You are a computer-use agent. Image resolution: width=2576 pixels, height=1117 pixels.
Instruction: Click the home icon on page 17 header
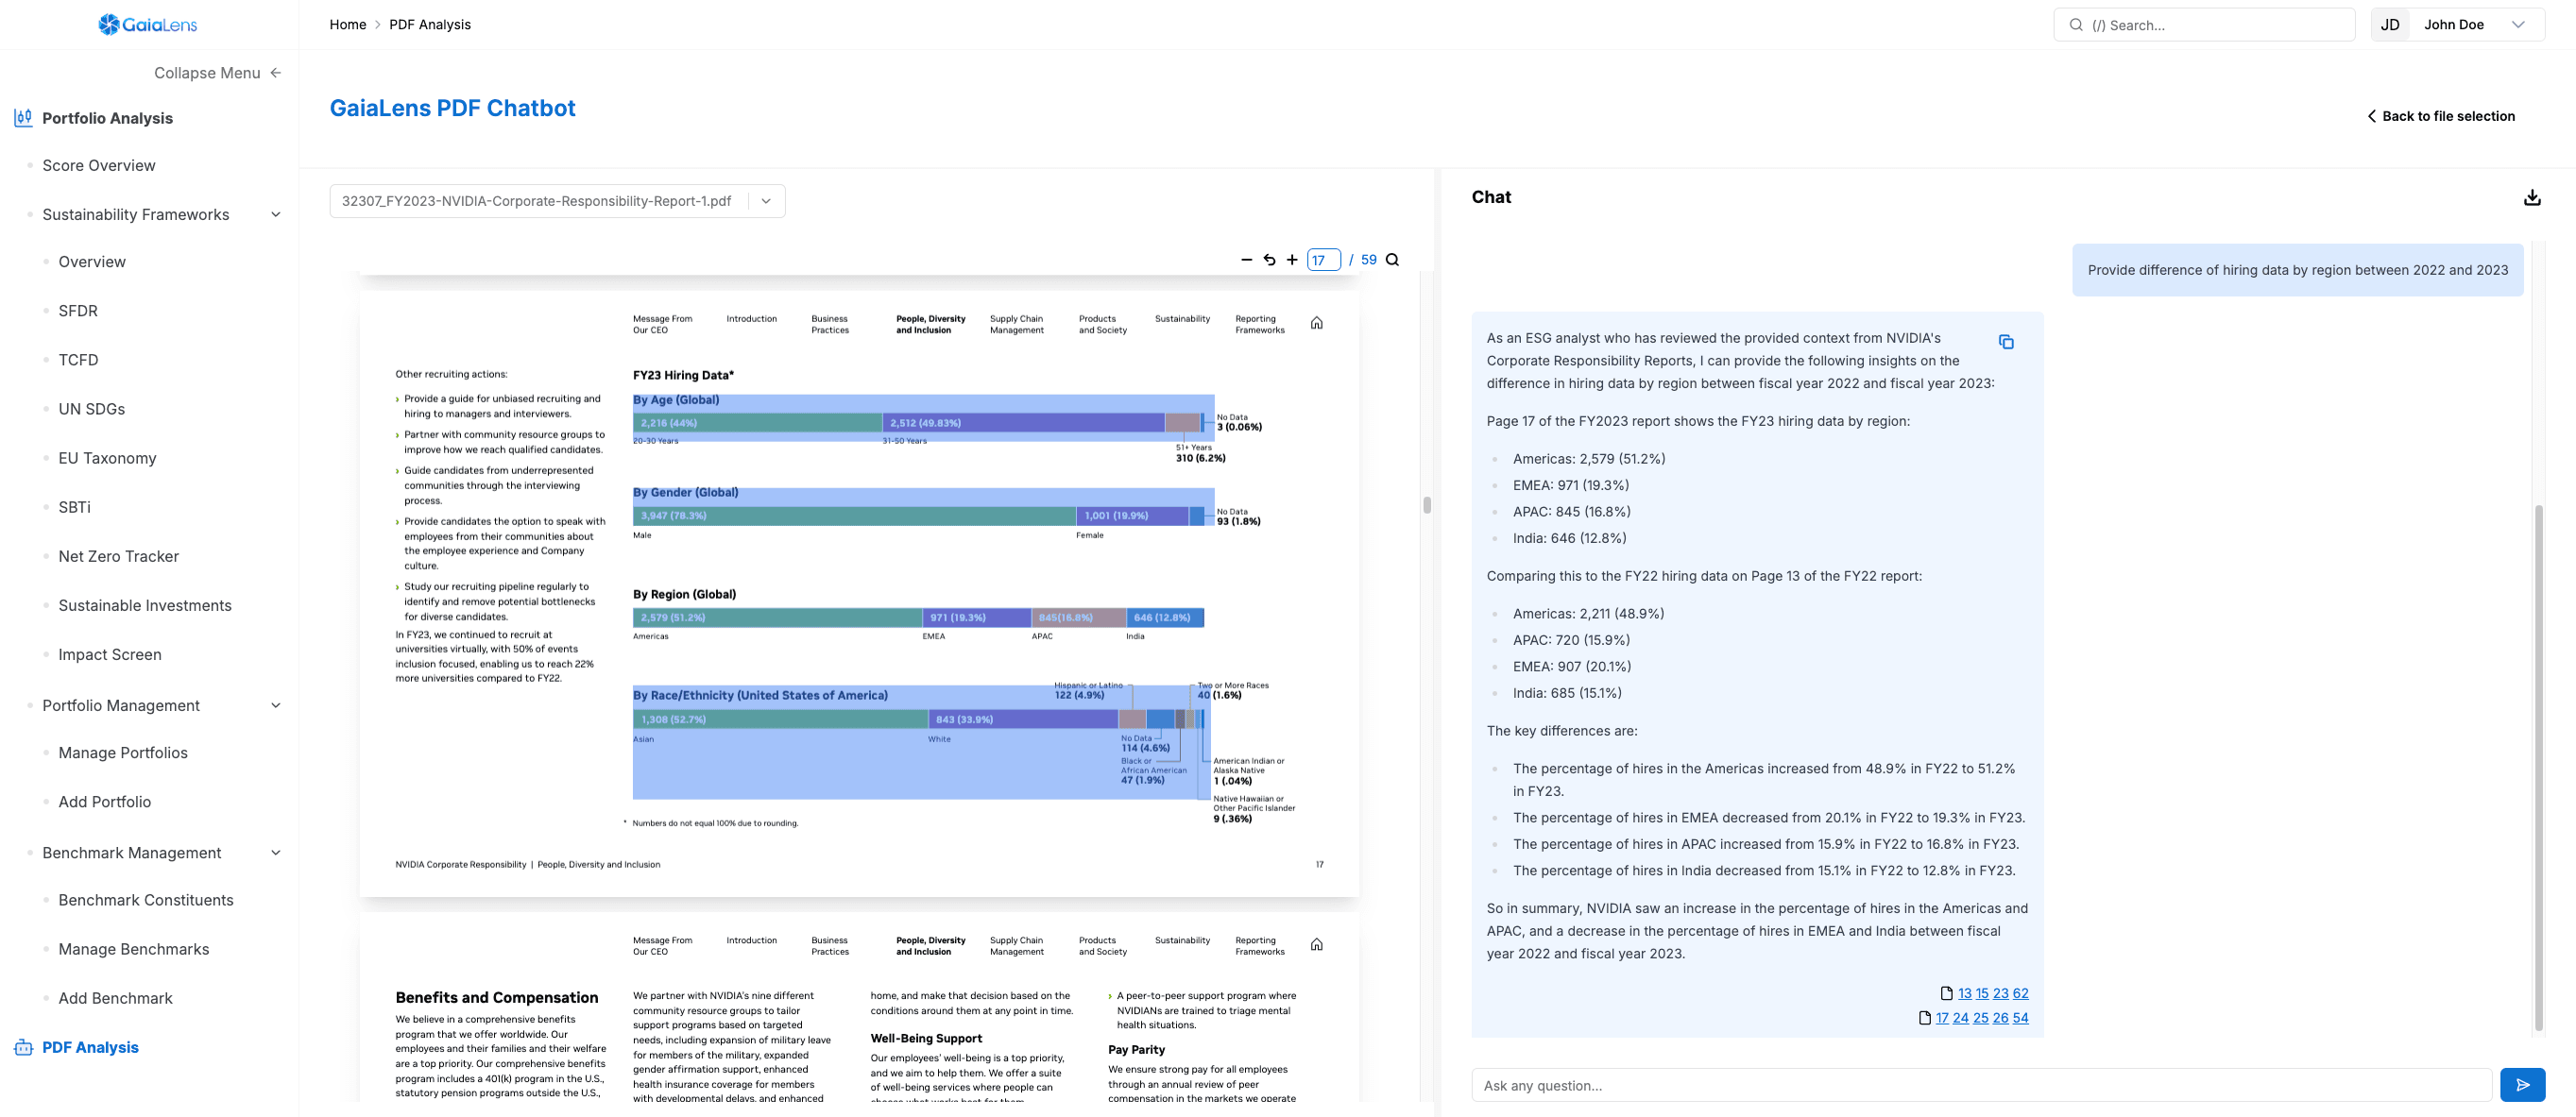(1317, 323)
